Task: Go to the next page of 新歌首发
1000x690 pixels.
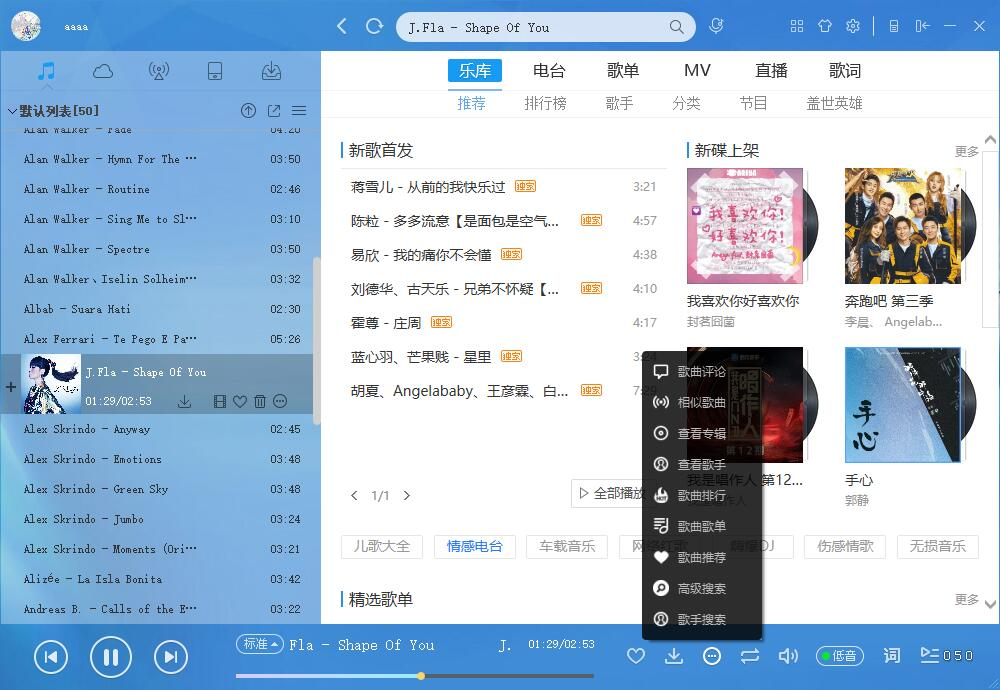Action: [x=407, y=495]
